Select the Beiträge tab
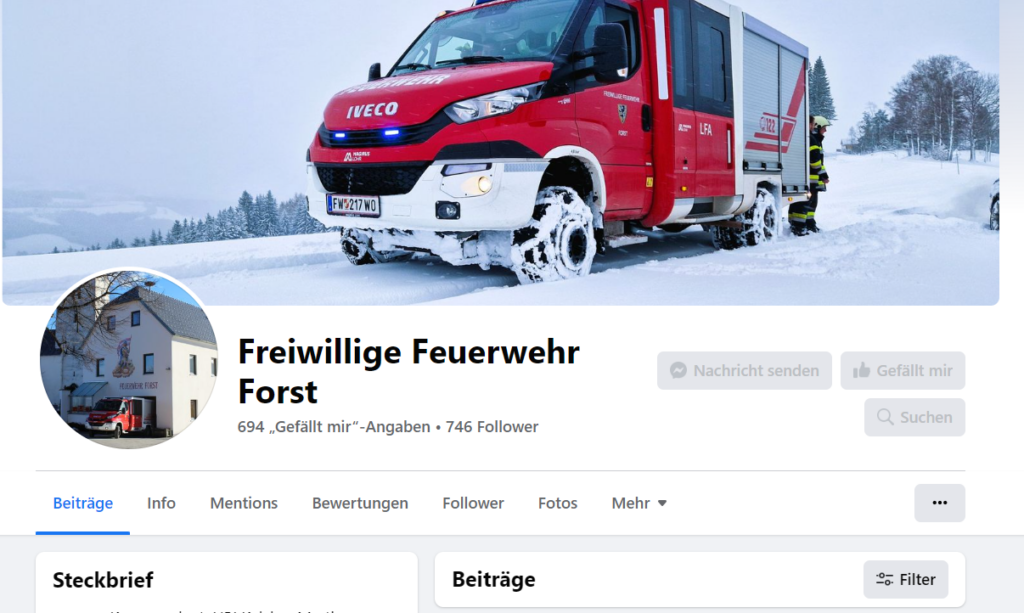This screenshot has height=613, width=1024. (x=83, y=503)
